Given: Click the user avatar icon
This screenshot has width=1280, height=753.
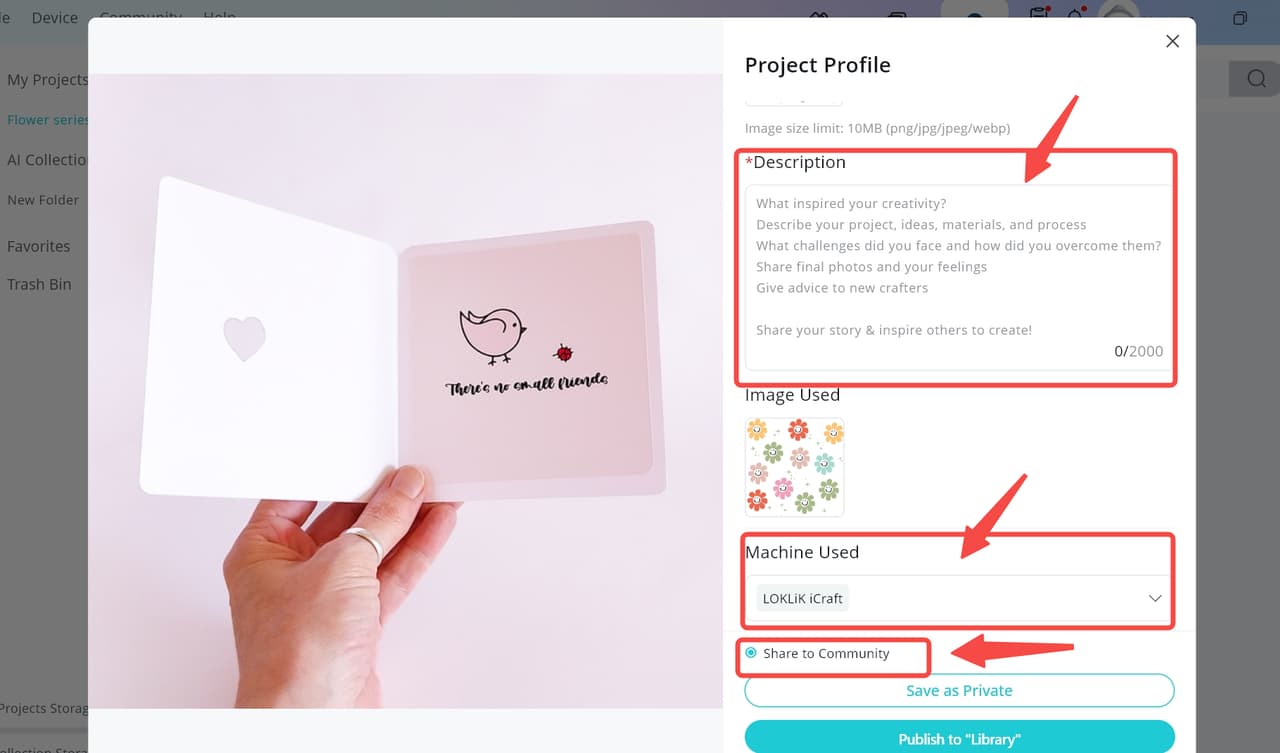Looking at the screenshot, I should coord(1118,12).
